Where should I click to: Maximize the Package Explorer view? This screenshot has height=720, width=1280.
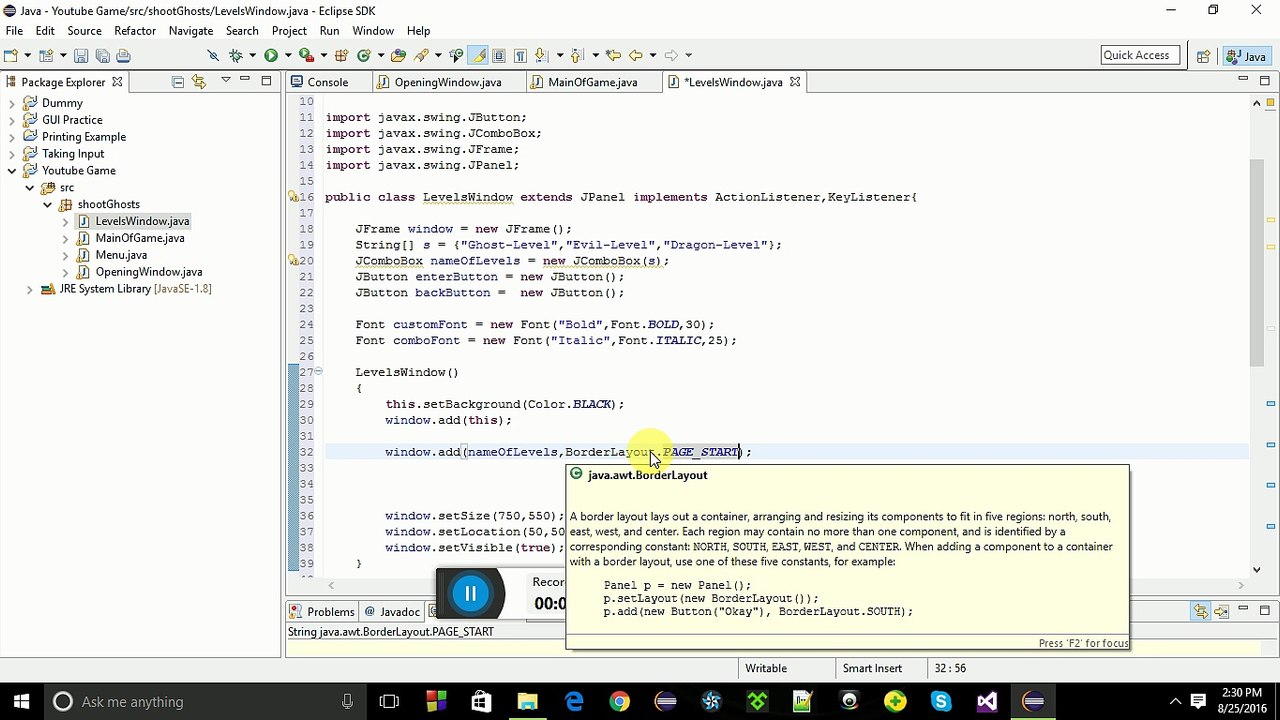point(266,81)
